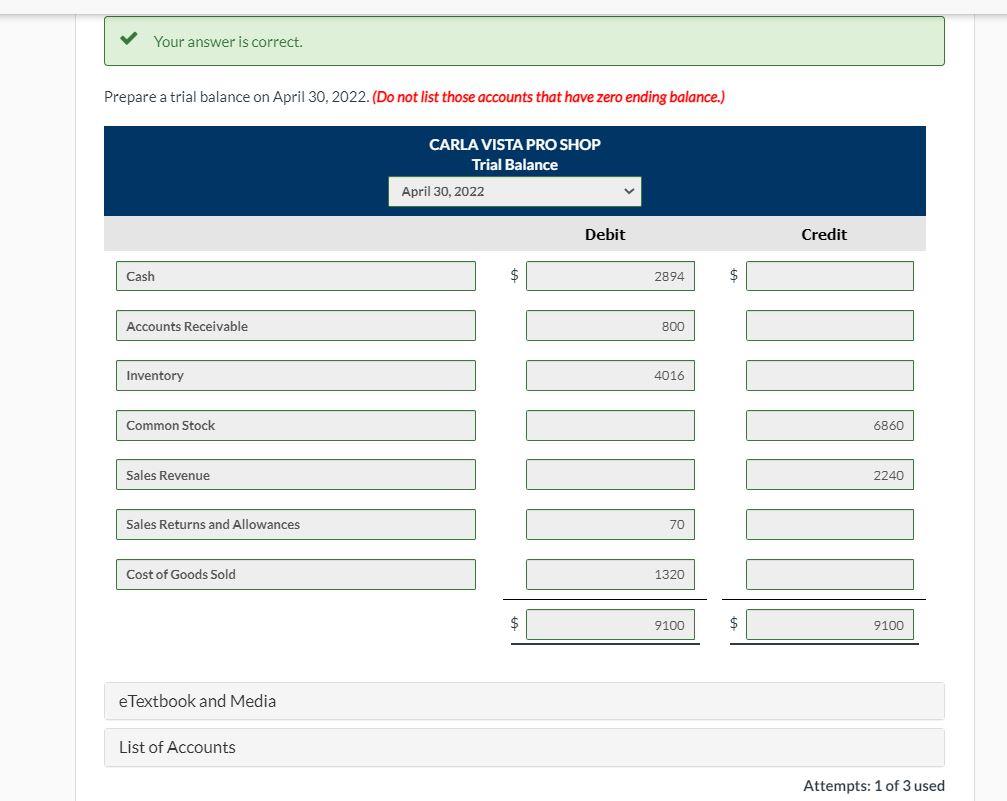Click the Sales Revenue account name field
This screenshot has height=801, width=1007.
click(x=296, y=475)
